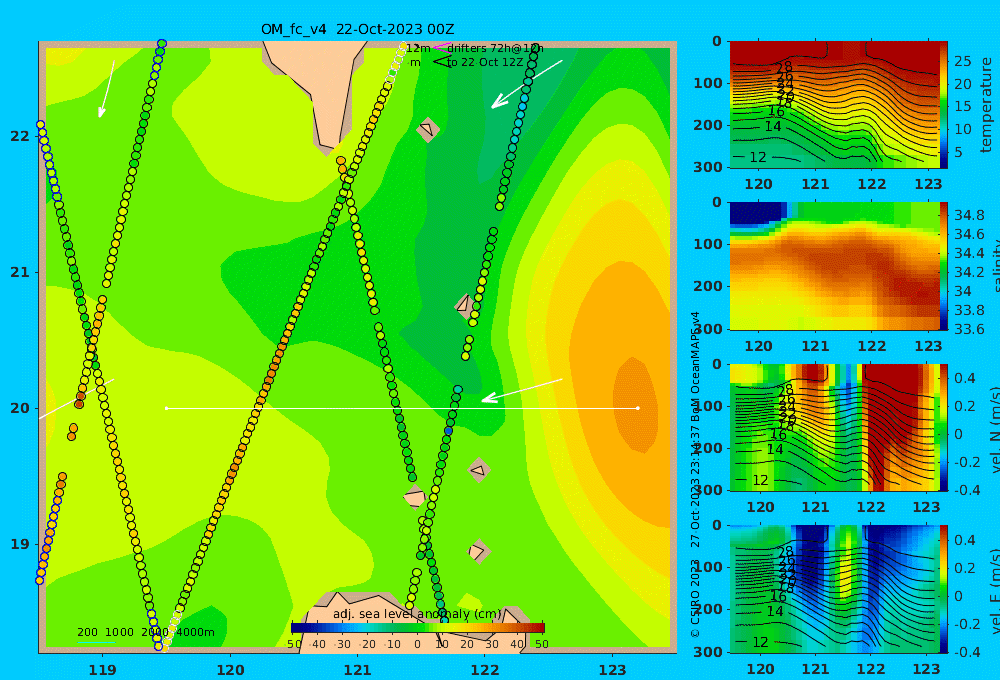Open the vel. E velocity section panel
This screenshot has width=1000, height=680.
click(835, 589)
